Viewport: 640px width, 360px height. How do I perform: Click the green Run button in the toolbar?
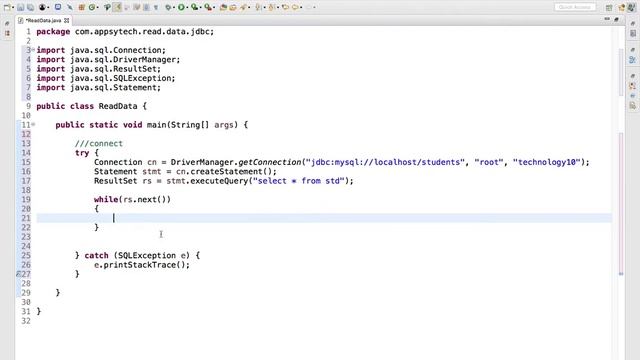click(181, 7)
